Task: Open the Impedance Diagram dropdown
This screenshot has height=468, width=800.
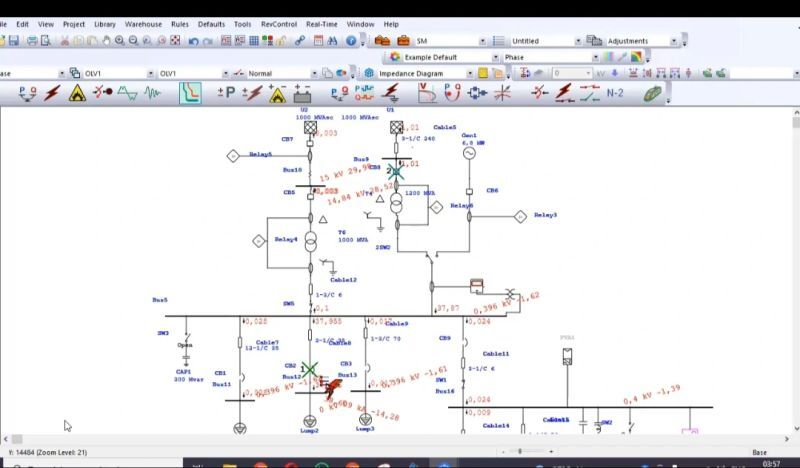Action: (468, 73)
